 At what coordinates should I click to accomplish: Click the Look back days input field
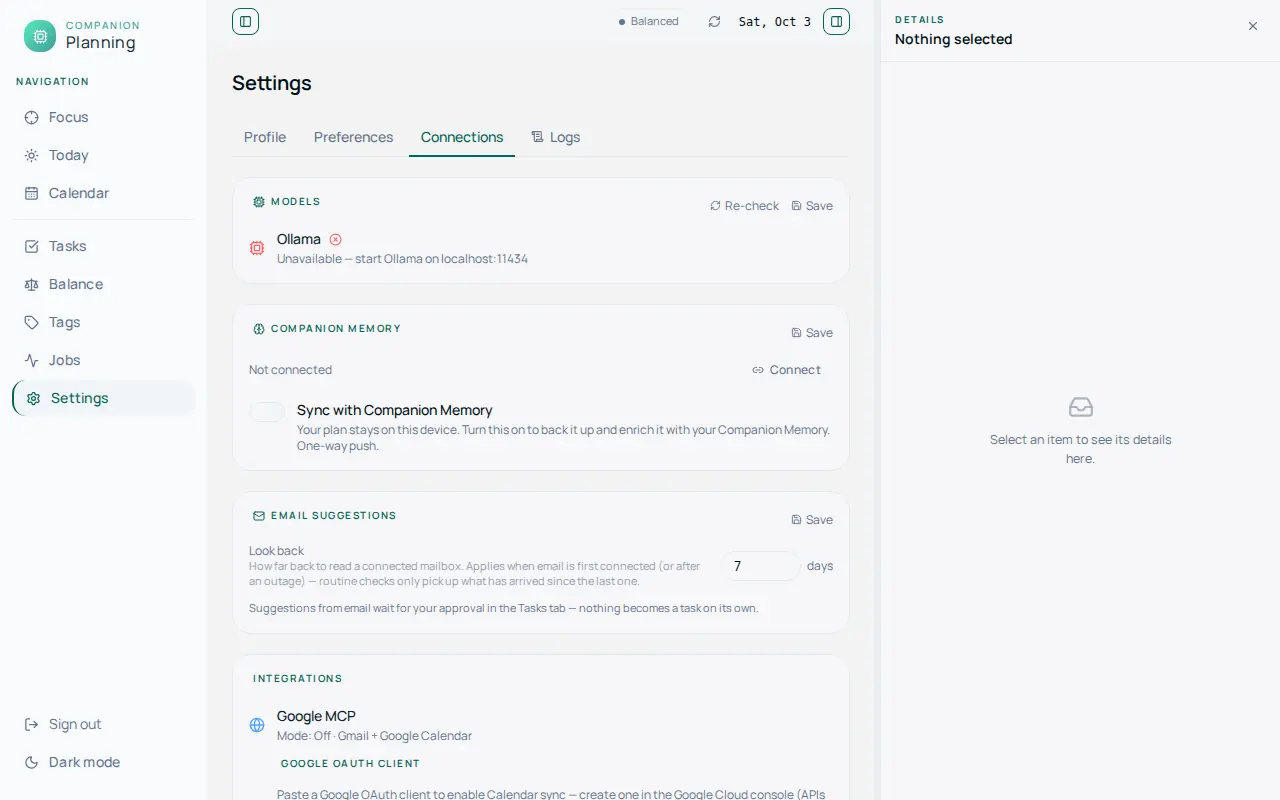tap(761, 566)
